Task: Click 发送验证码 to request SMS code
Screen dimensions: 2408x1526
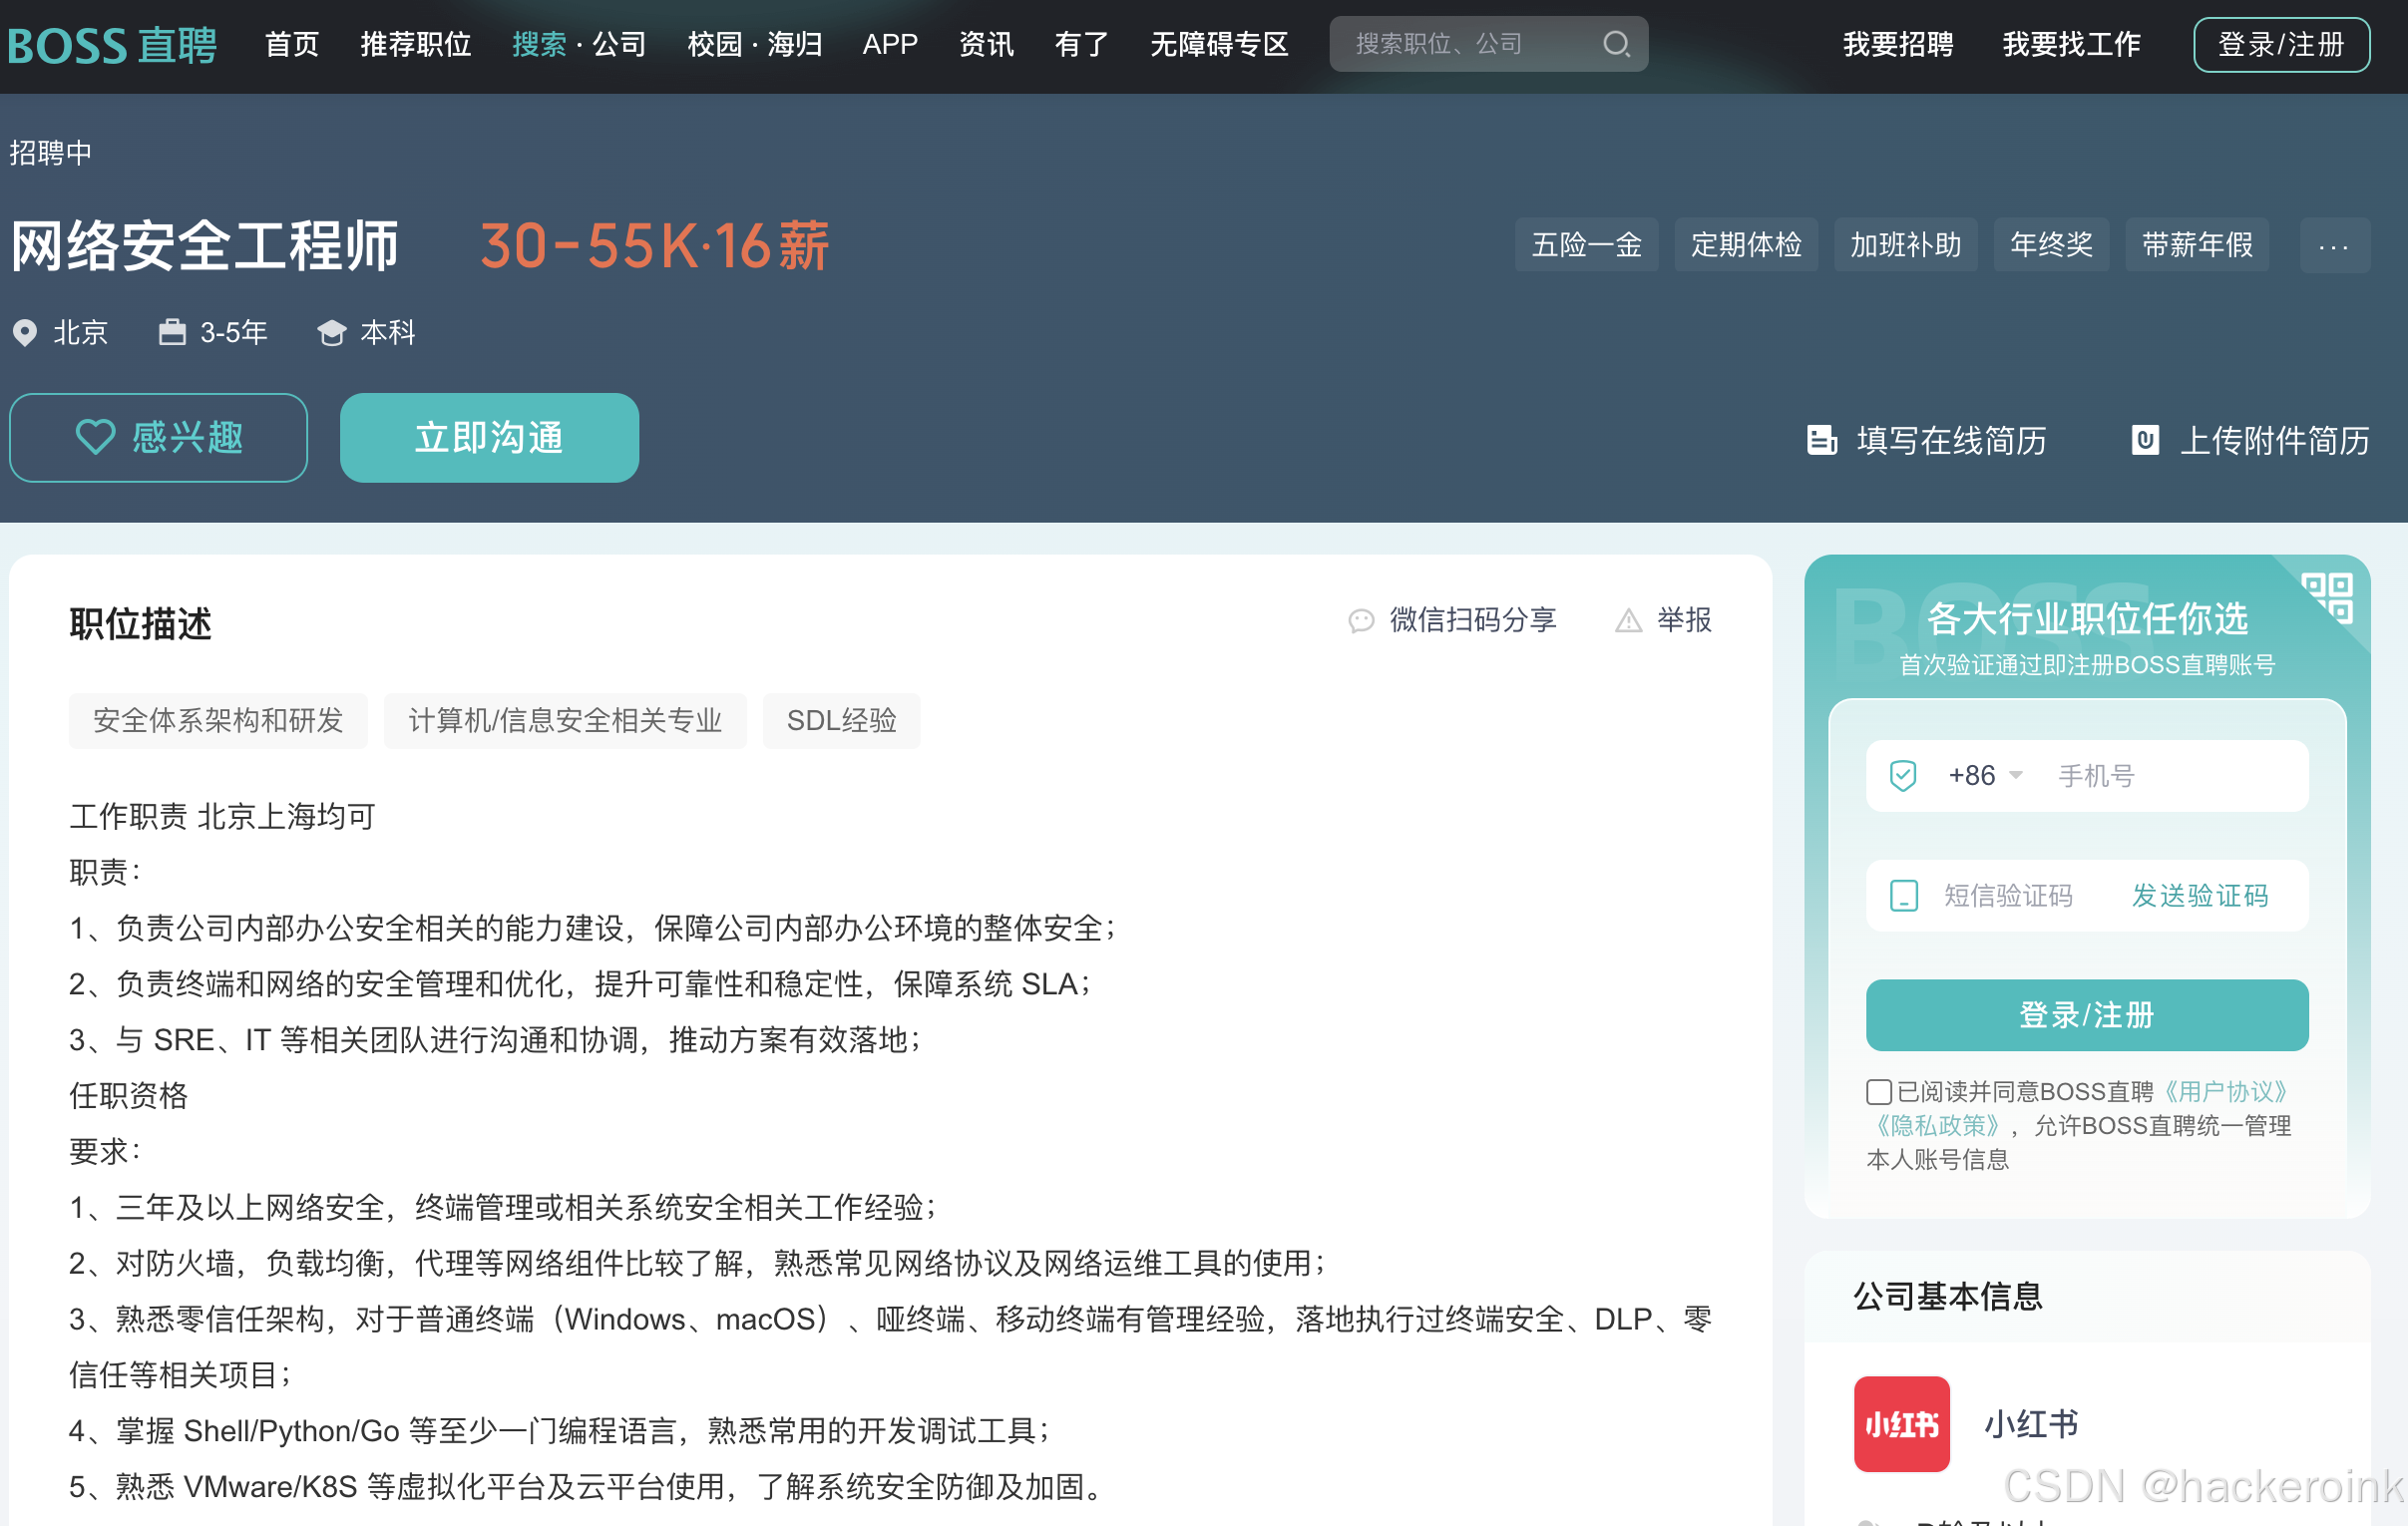Action: [x=2200, y=895]
